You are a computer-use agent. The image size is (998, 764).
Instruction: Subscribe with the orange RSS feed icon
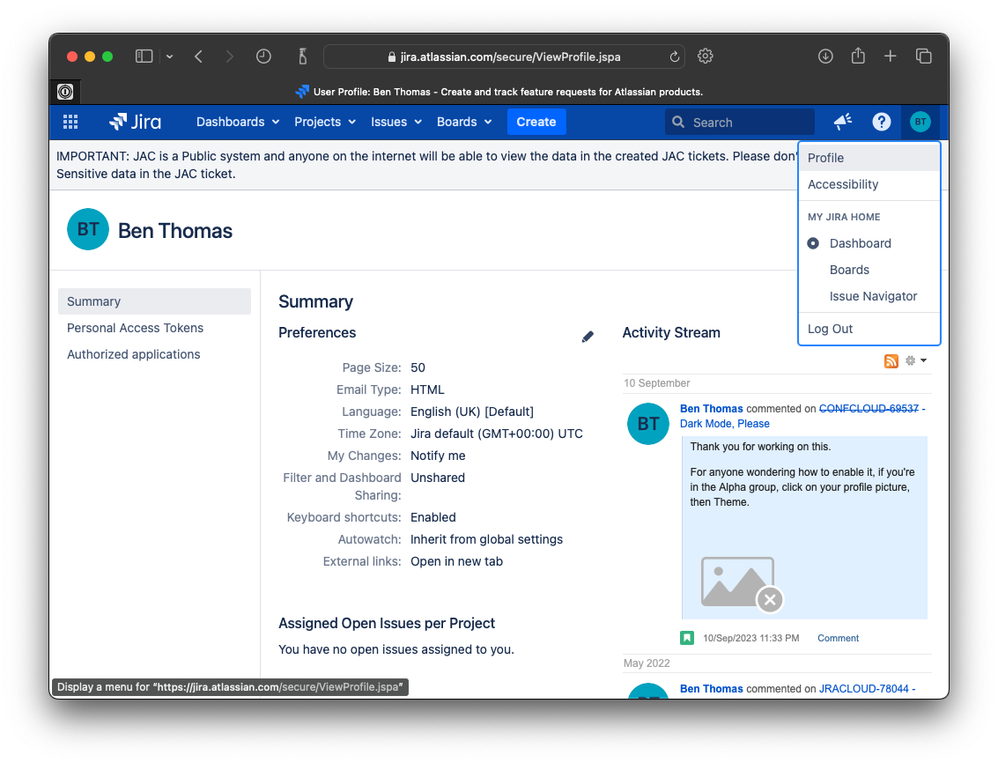point(891,360)
